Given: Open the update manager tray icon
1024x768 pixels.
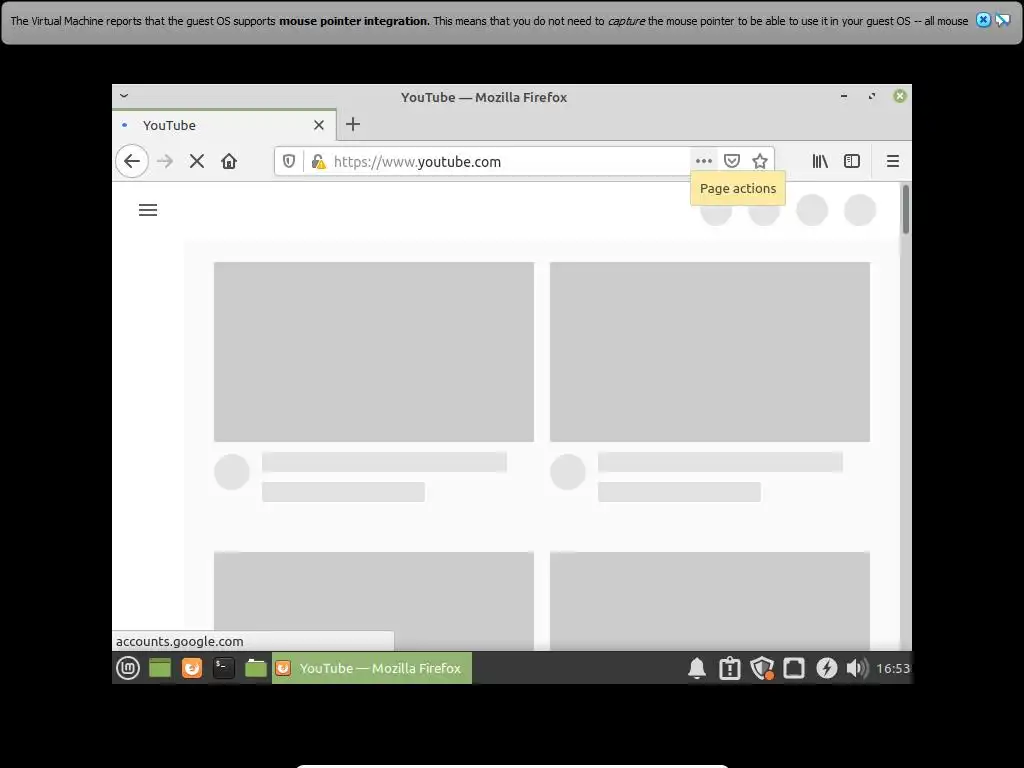Looking at the screenshot, I should [x=729, y=668].
